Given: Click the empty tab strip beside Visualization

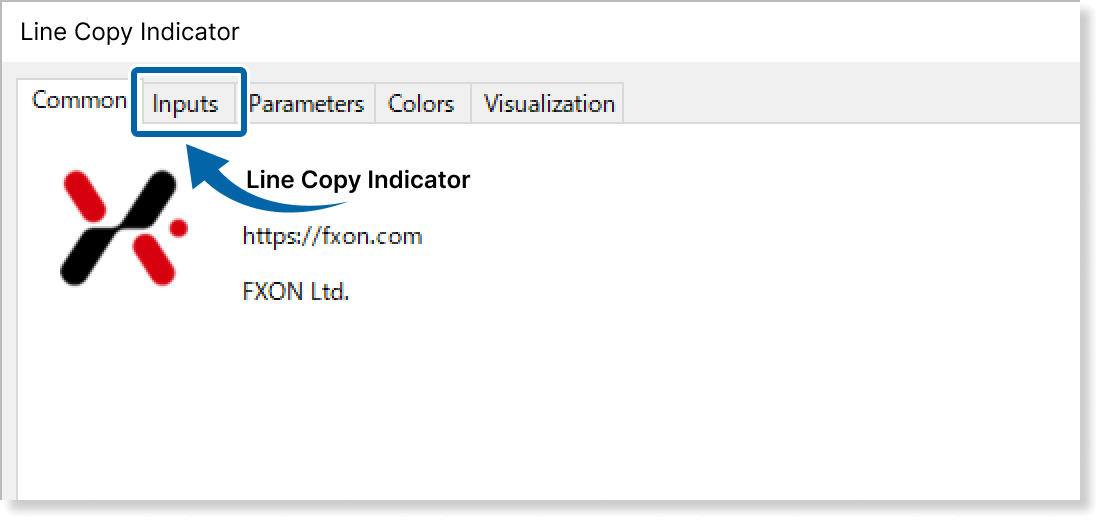Looking at the screenshot, I should pos(850,104).
